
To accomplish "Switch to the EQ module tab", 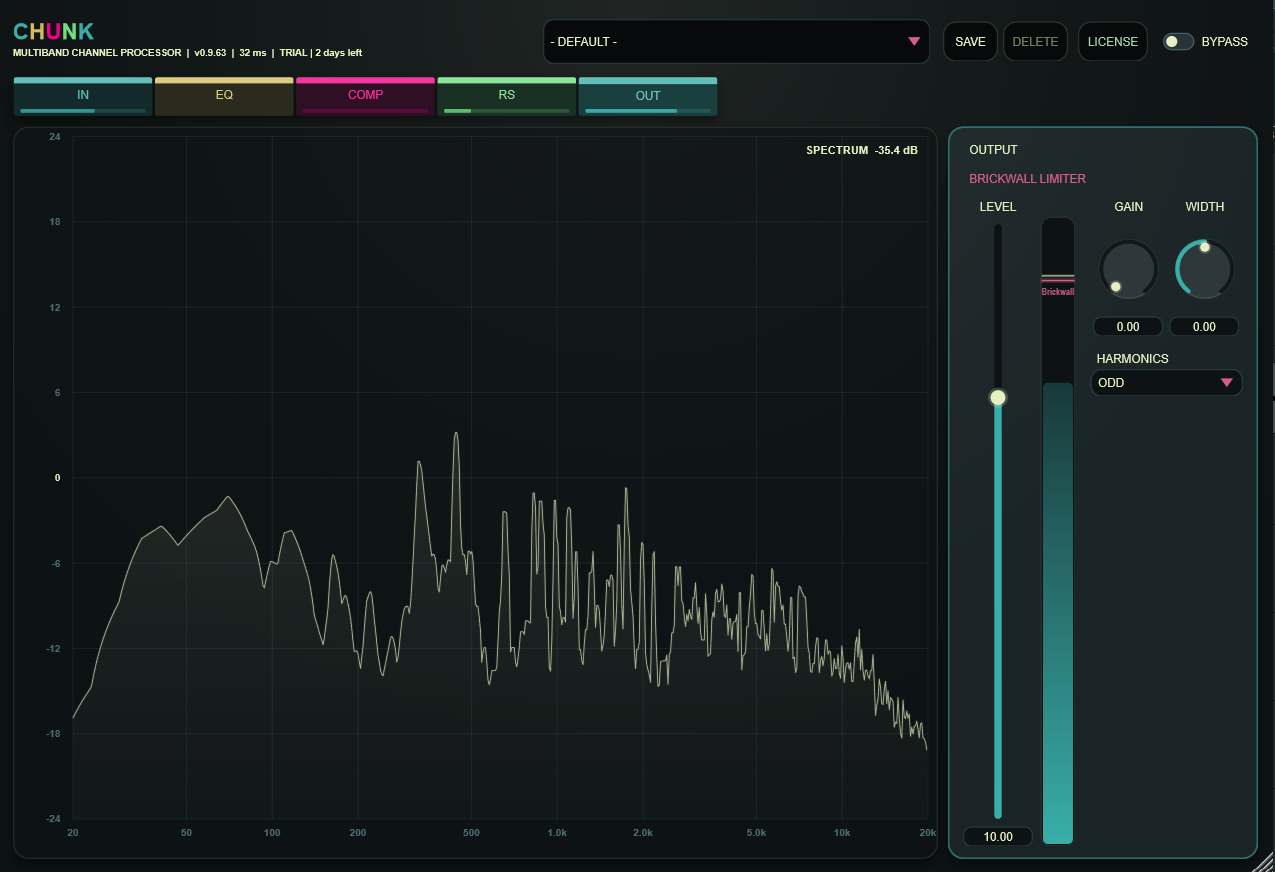I will click(224, 96).
